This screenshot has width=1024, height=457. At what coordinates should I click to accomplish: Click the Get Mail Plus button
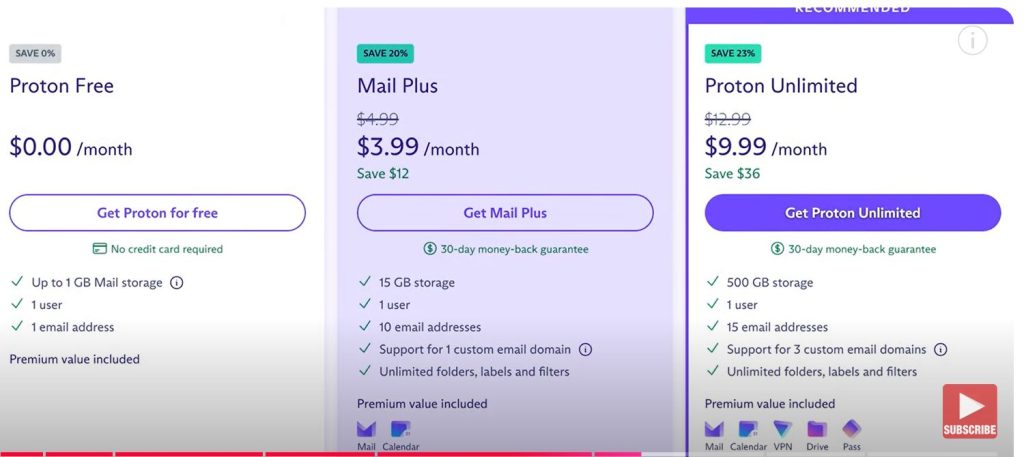point(505,213)
